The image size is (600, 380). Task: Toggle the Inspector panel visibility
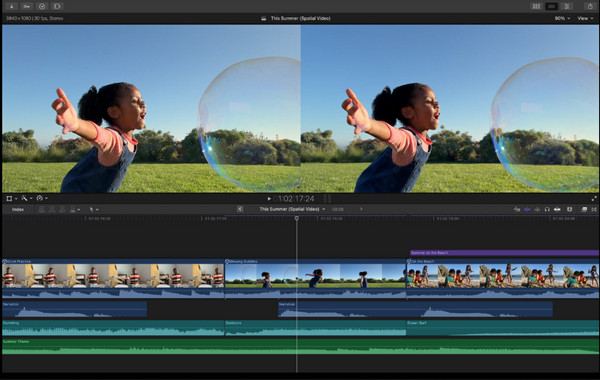567,6
